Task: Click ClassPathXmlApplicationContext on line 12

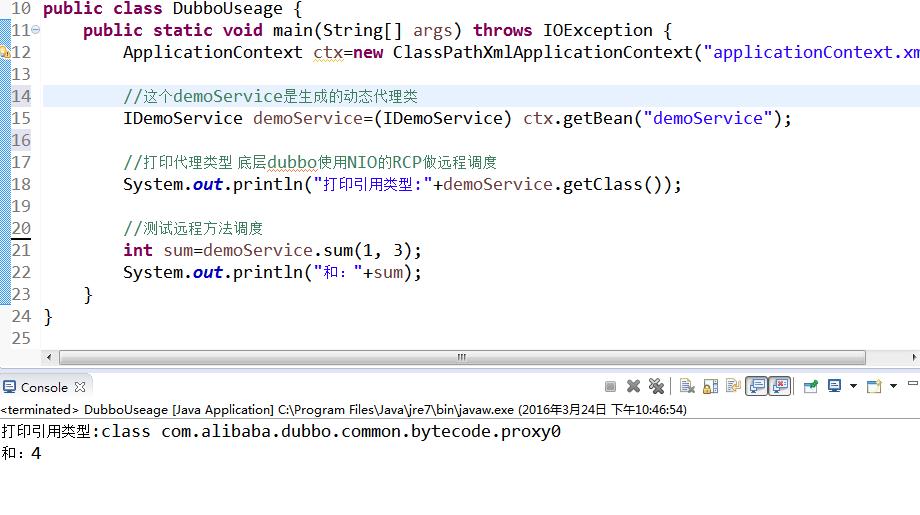Action: [x=543, y=52]
